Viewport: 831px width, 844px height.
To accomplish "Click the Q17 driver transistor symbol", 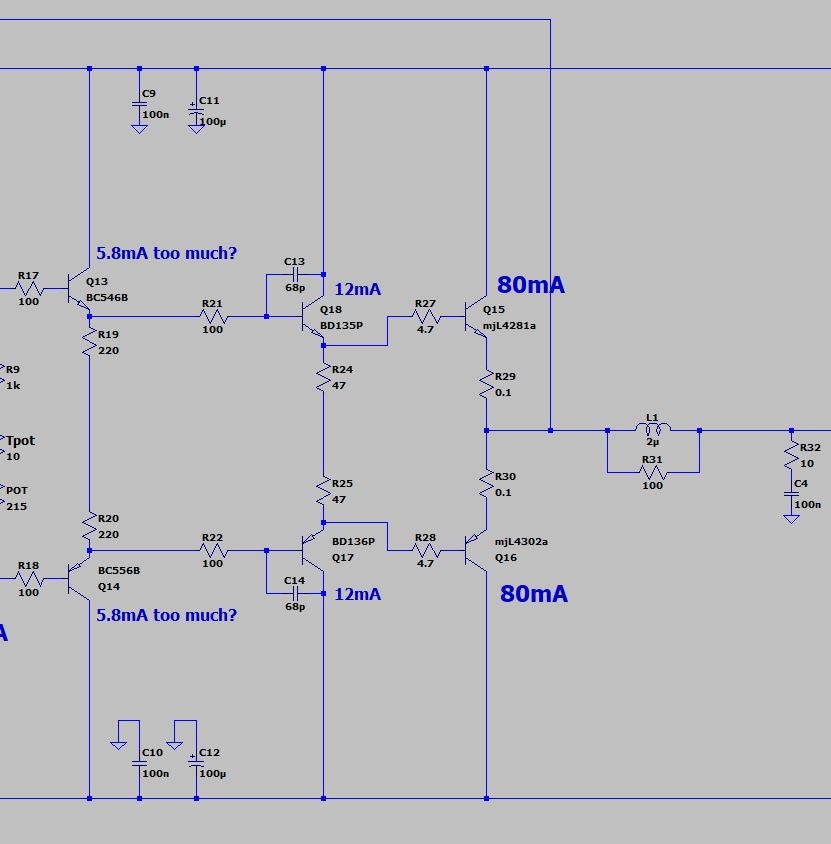I will [x=313, y=550].
